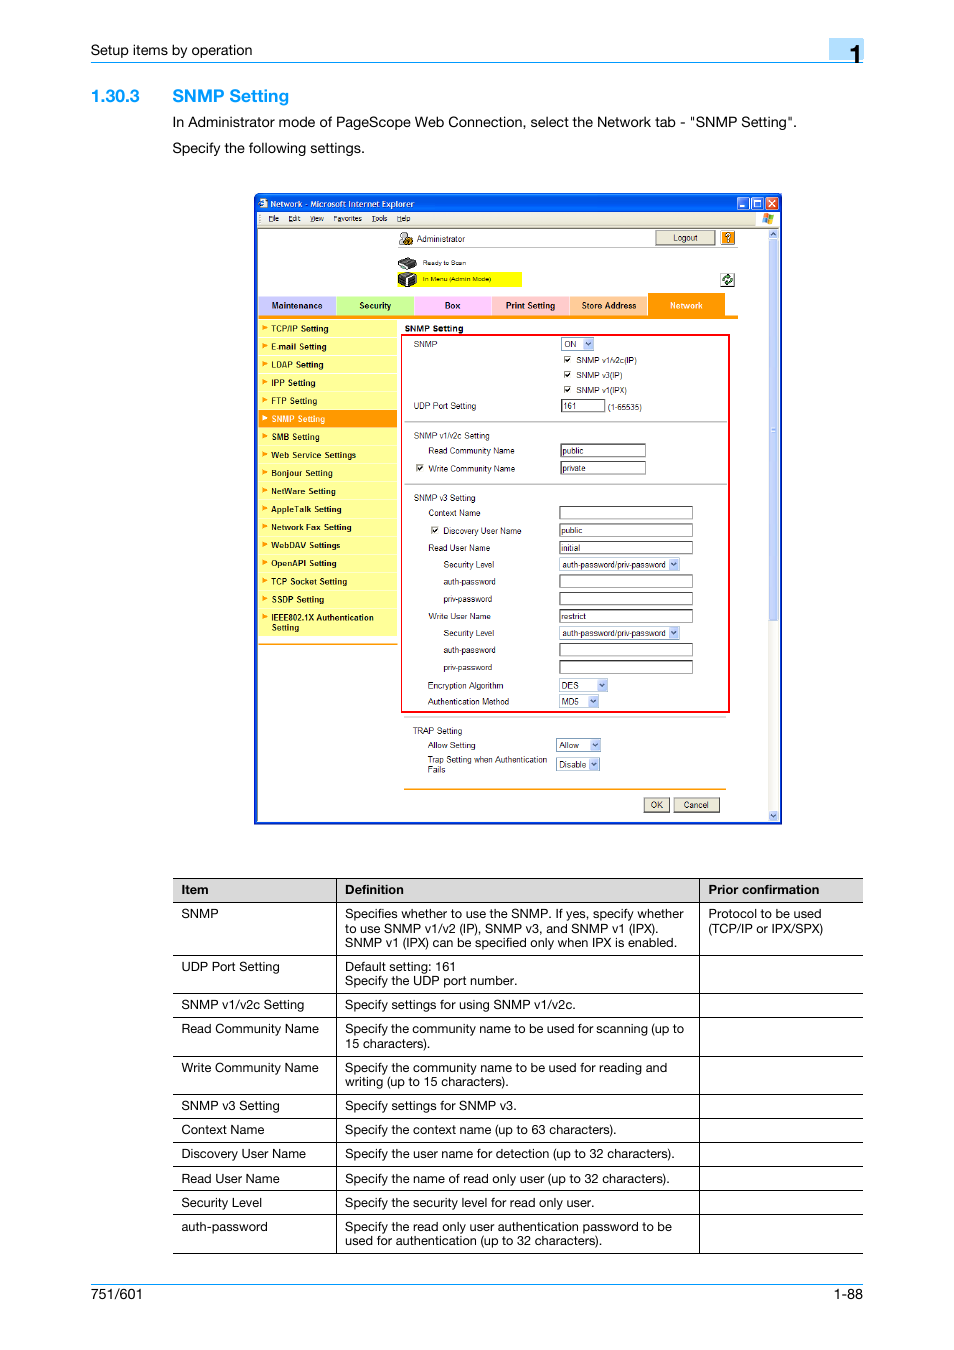This screenshot has width=954, height=1350.
Task: Click the Internet Explorer window title icon
Action: [264, 203]
